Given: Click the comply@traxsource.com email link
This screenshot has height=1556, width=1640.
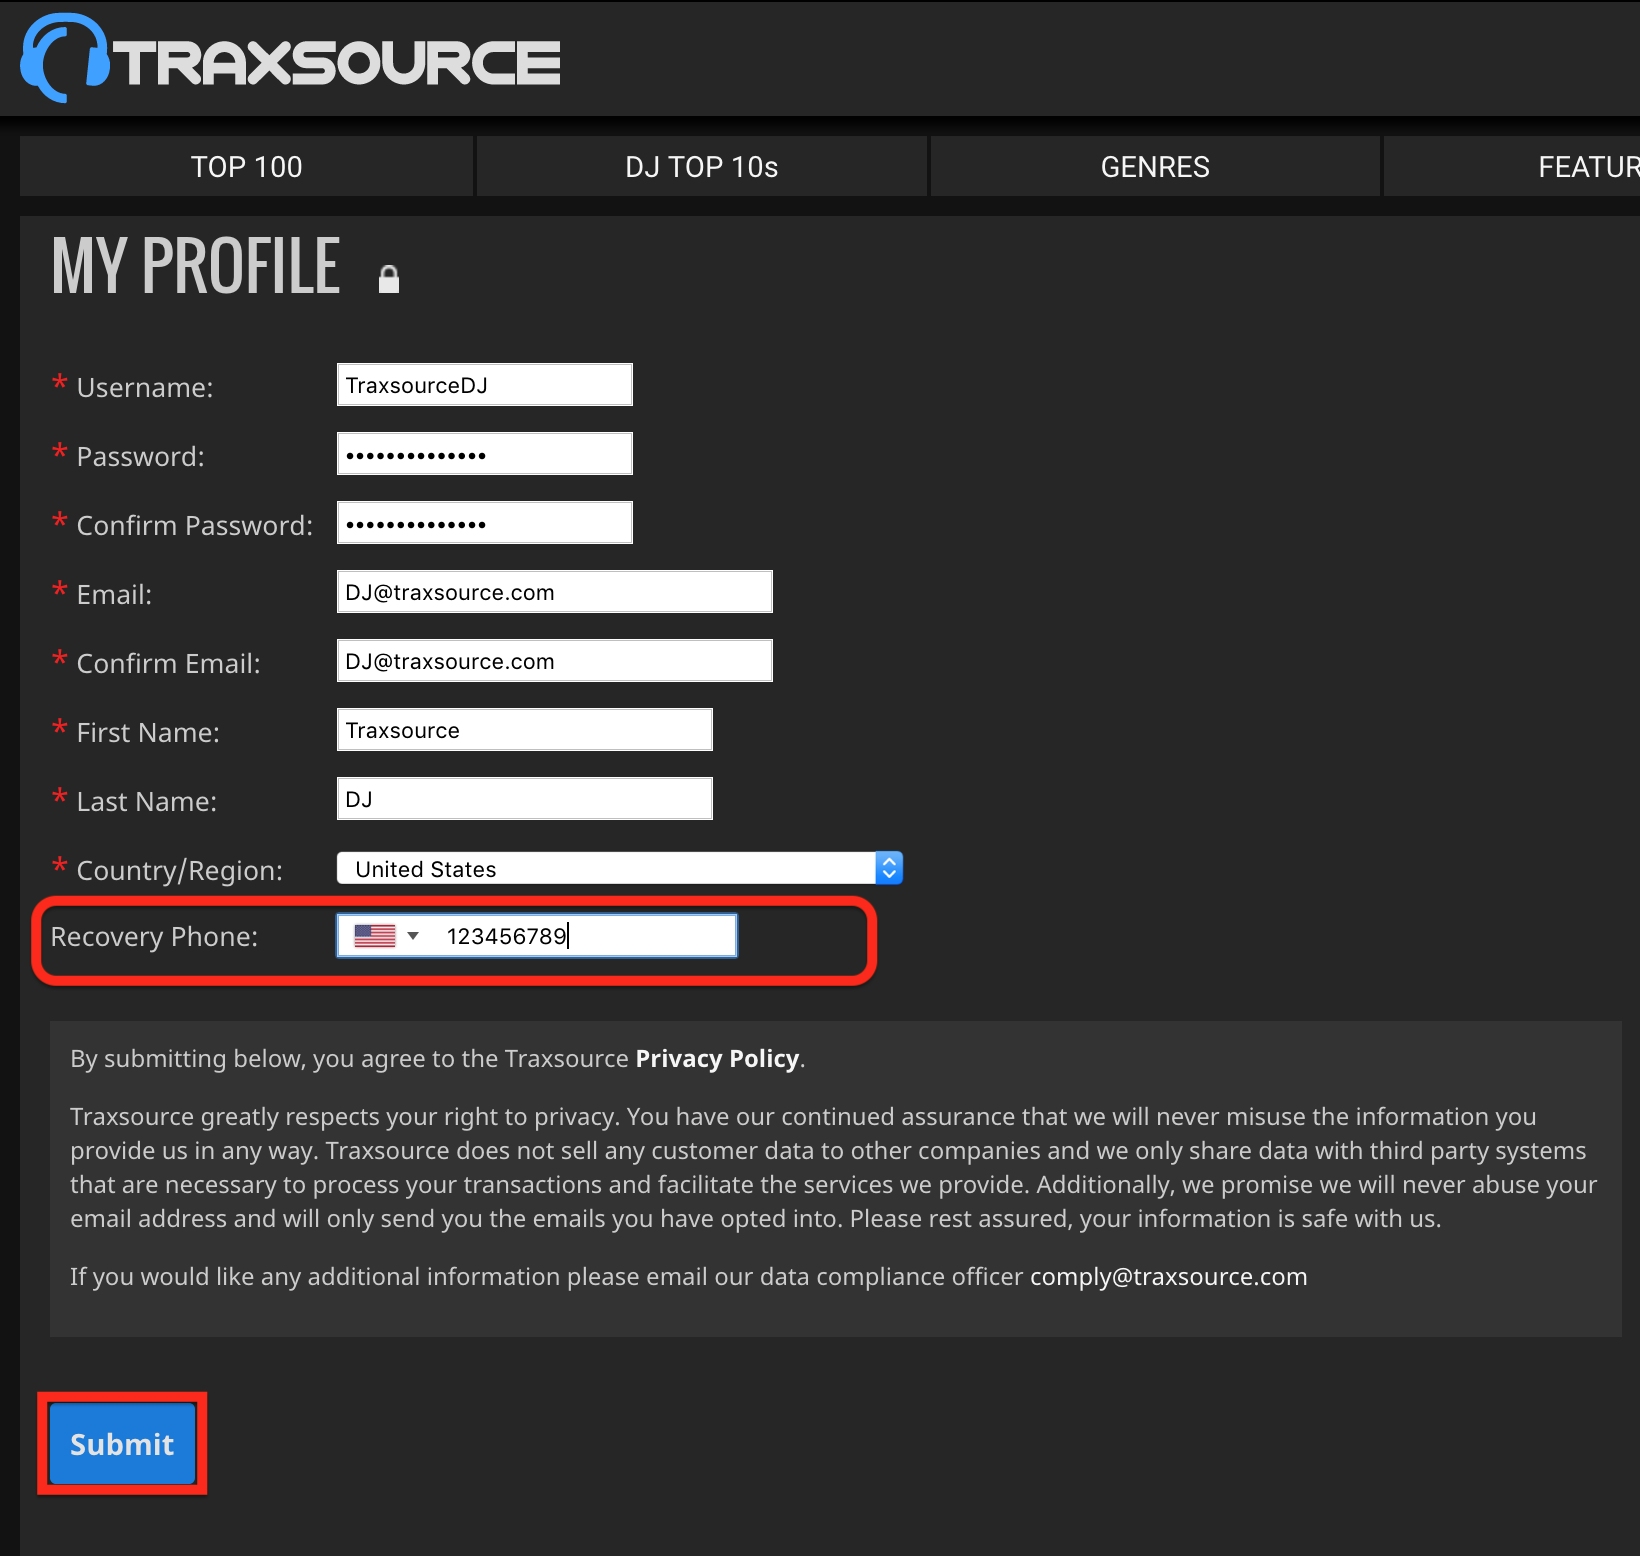Looking at the screenshot, I should [x=1168, y=1277].
